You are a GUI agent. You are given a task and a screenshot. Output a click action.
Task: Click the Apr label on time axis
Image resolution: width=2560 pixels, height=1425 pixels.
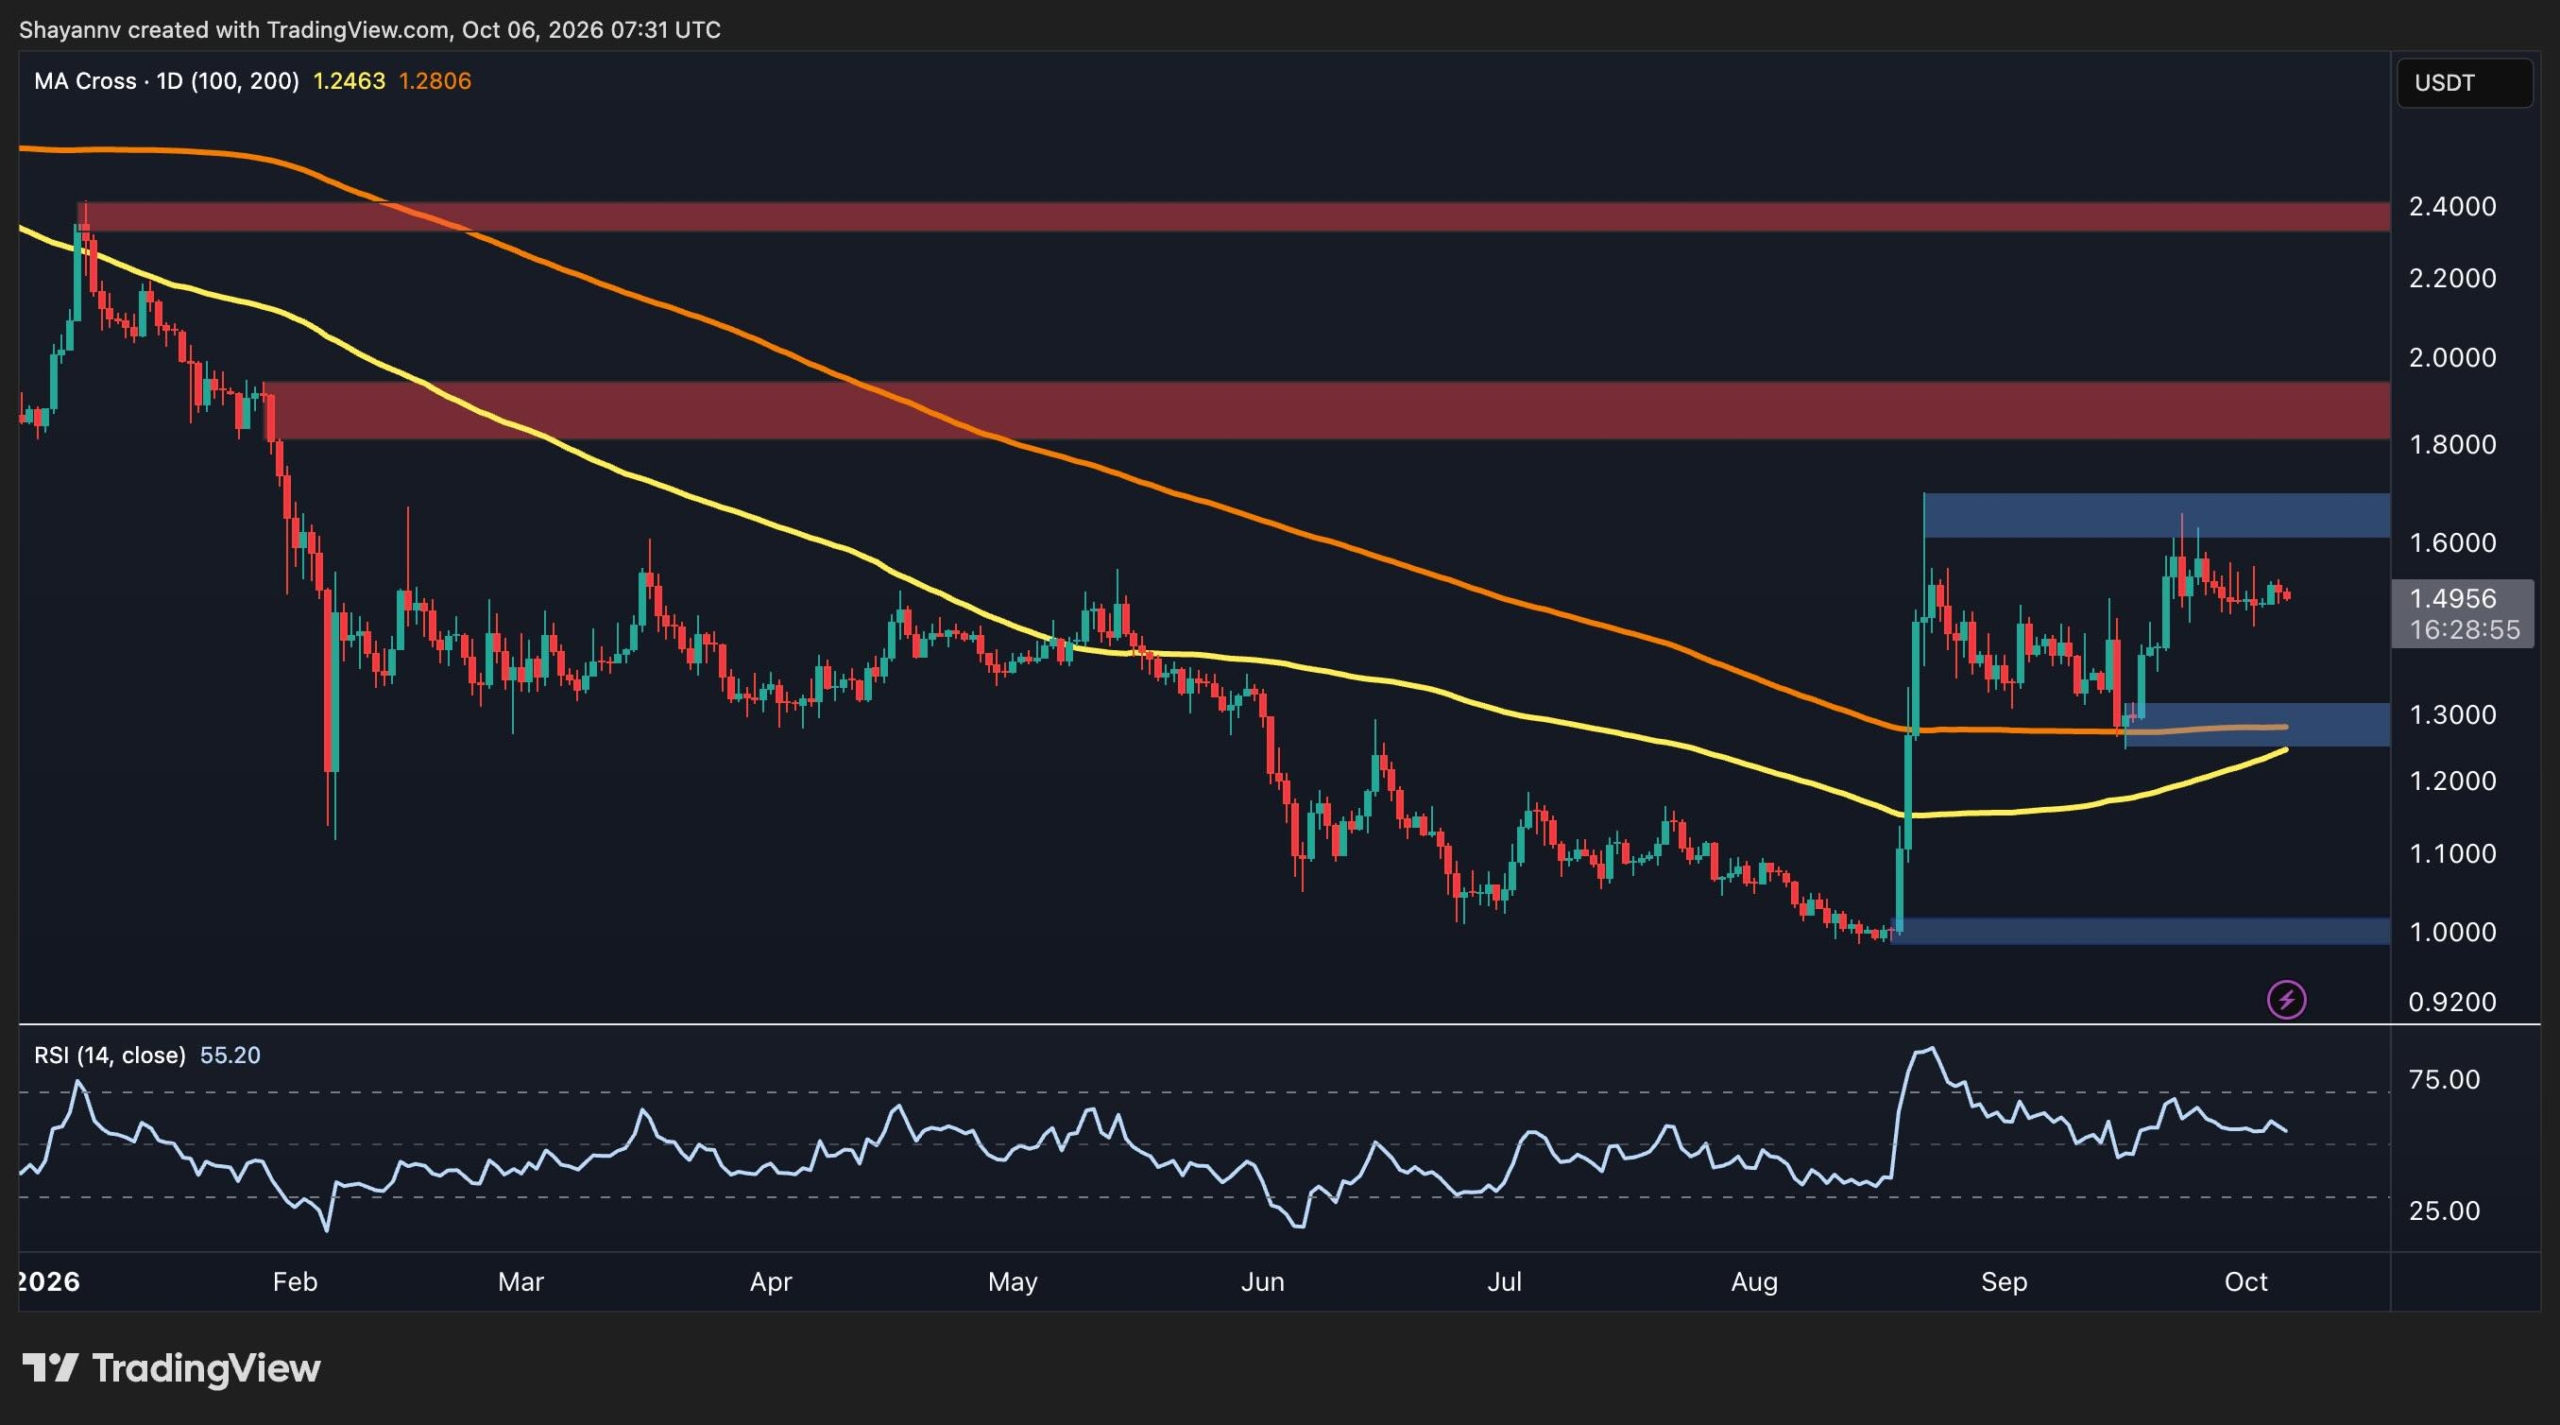click(771, 1282)
